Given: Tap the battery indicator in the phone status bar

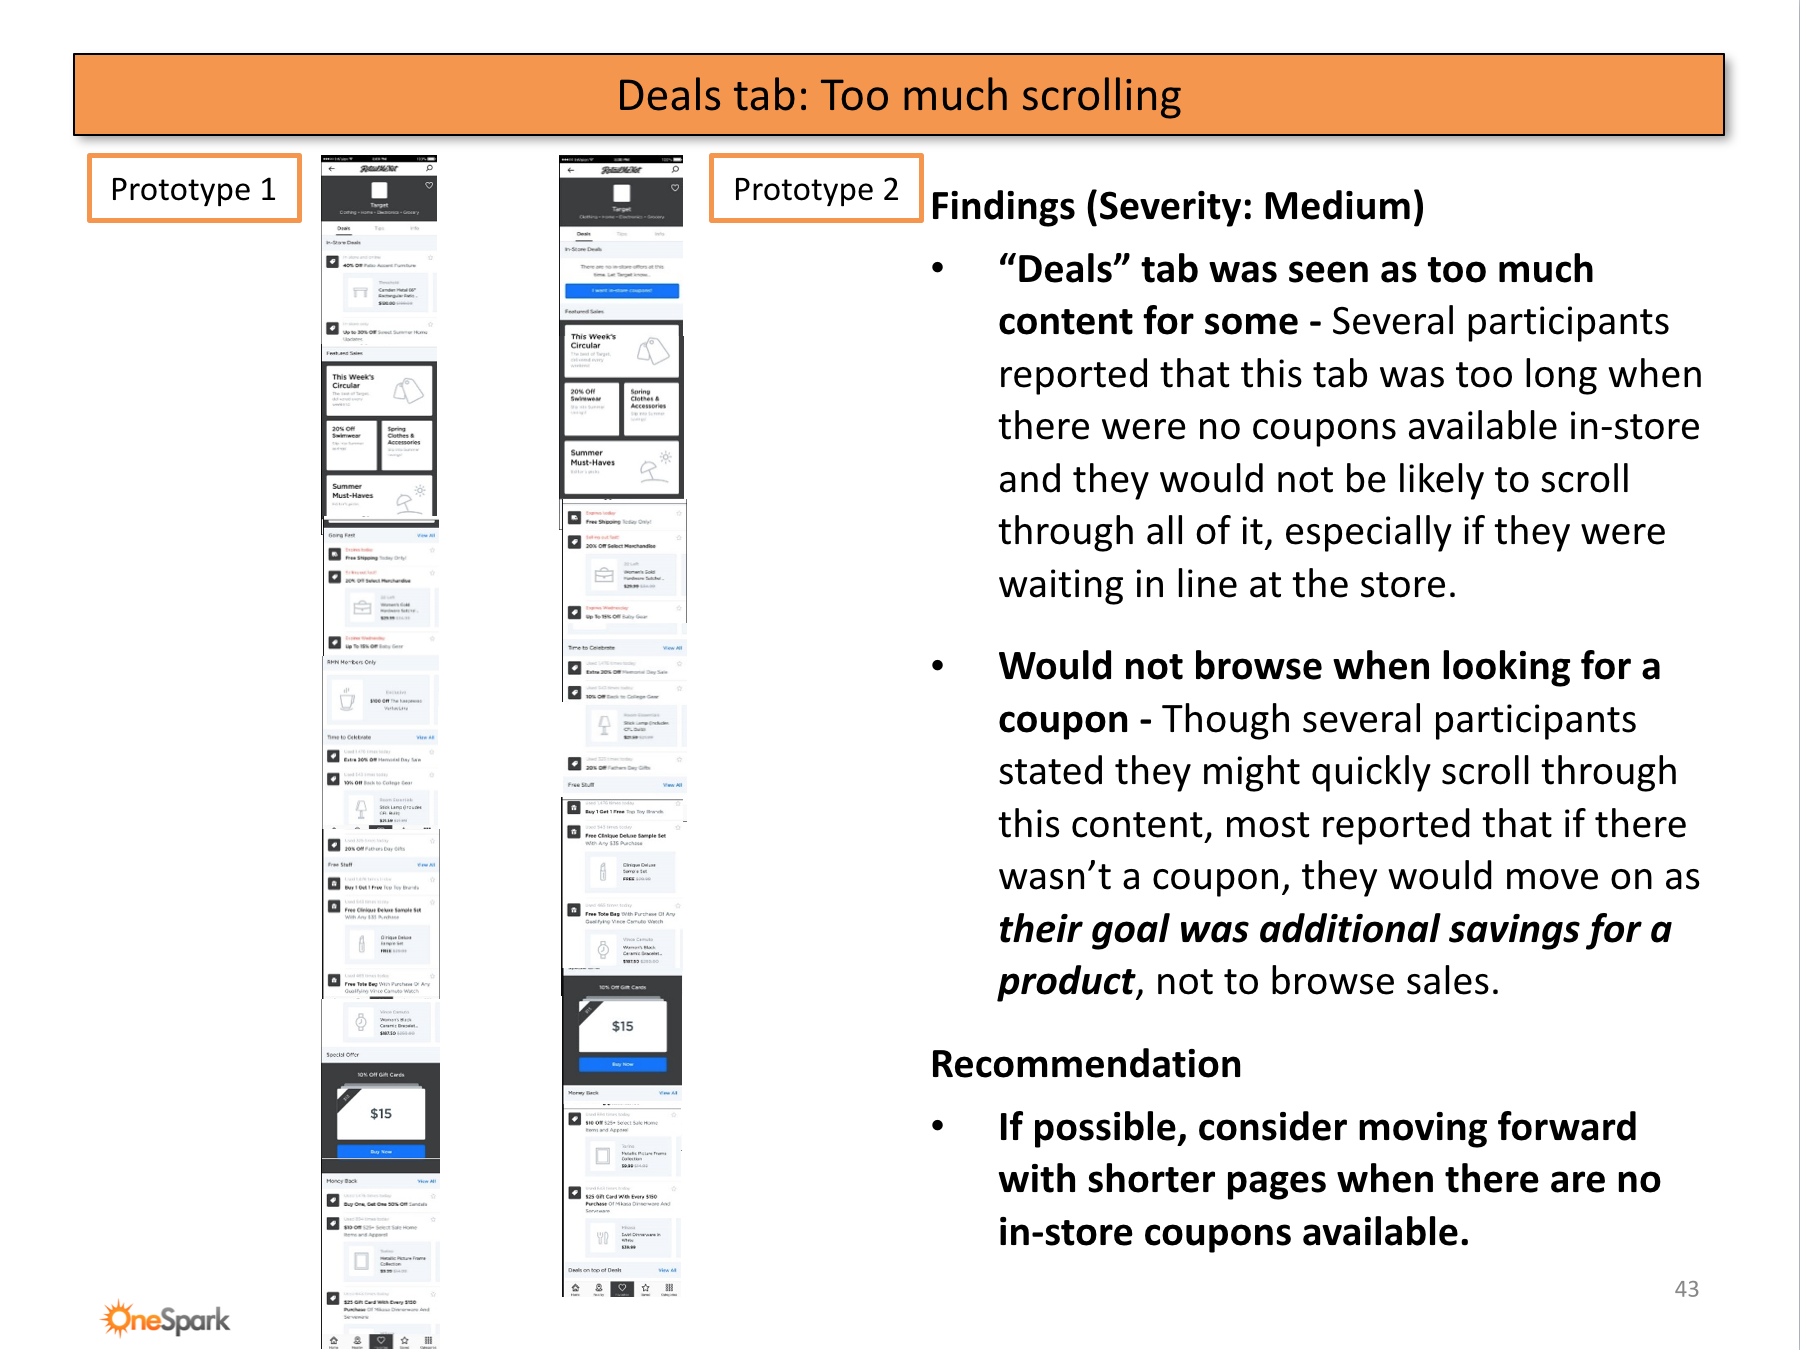Looking at the screenshot, I should point(431,159).
